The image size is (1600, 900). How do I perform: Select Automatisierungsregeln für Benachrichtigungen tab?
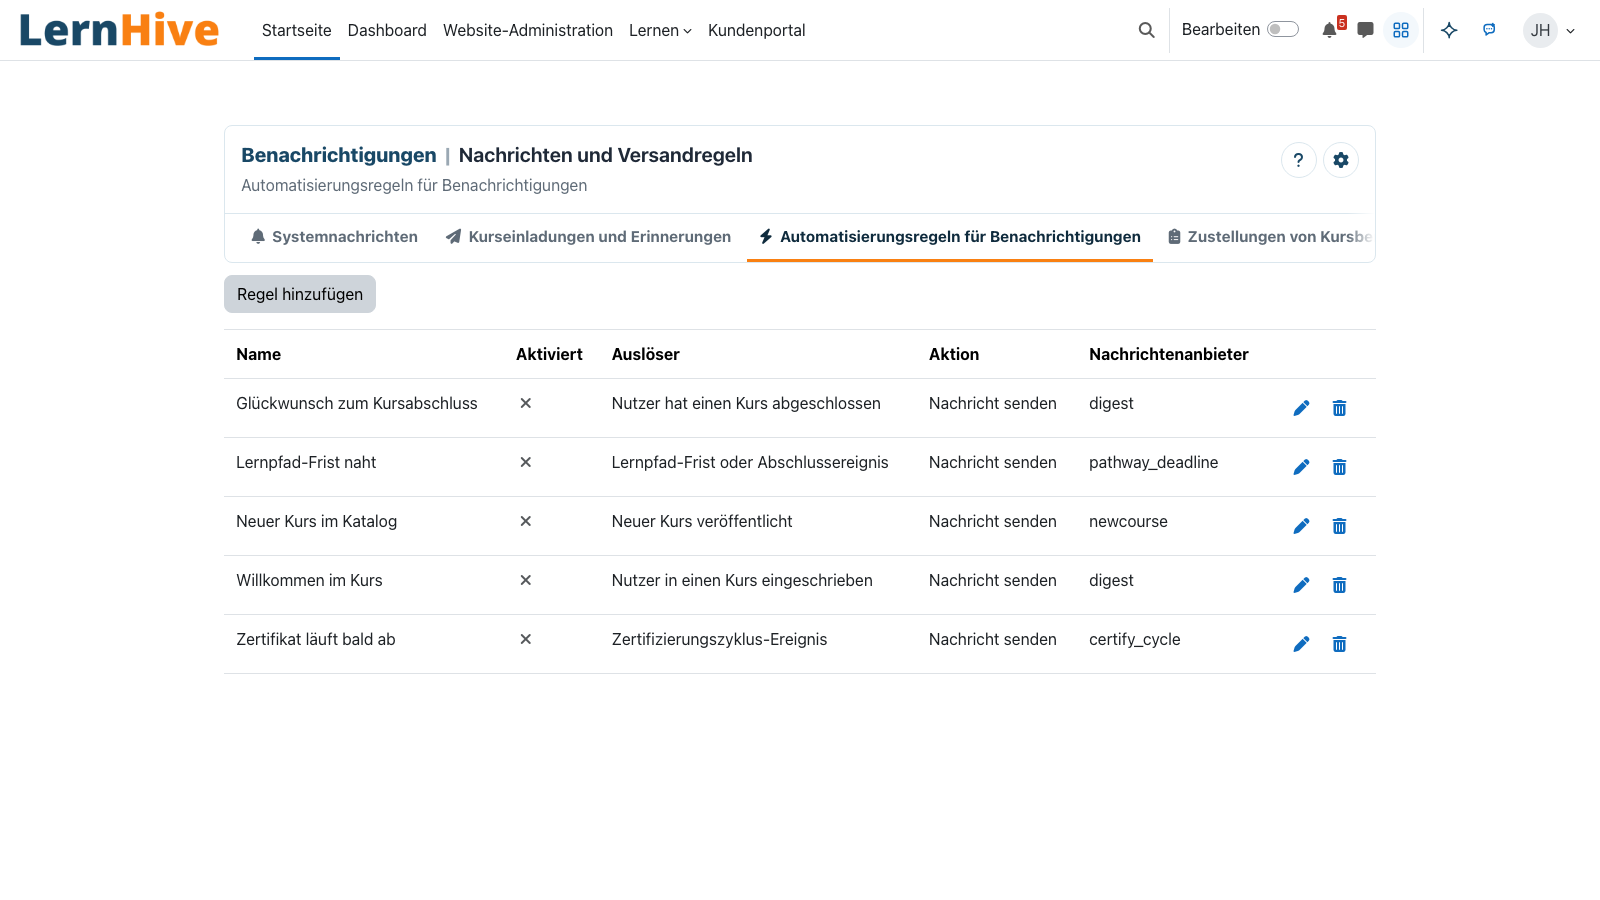coord(950,237)
